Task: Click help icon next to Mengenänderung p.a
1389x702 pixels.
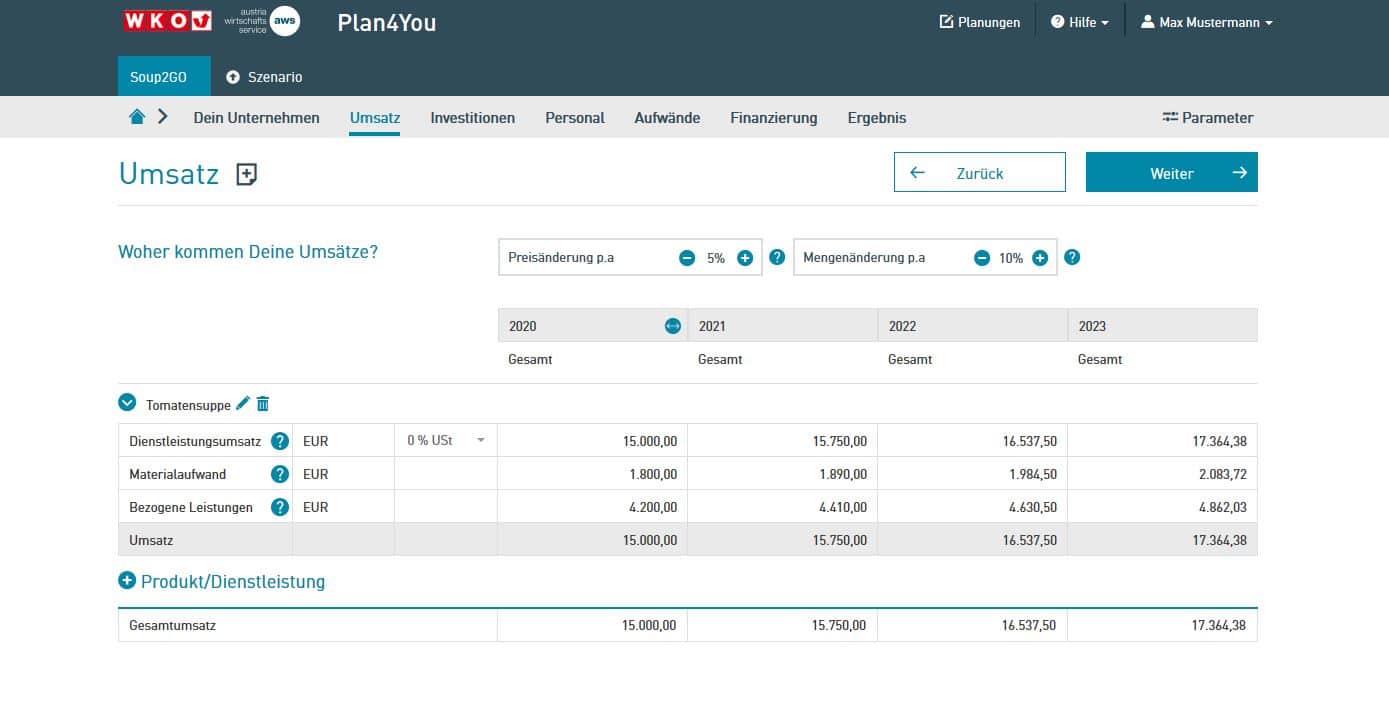Action: [1072, 258]
